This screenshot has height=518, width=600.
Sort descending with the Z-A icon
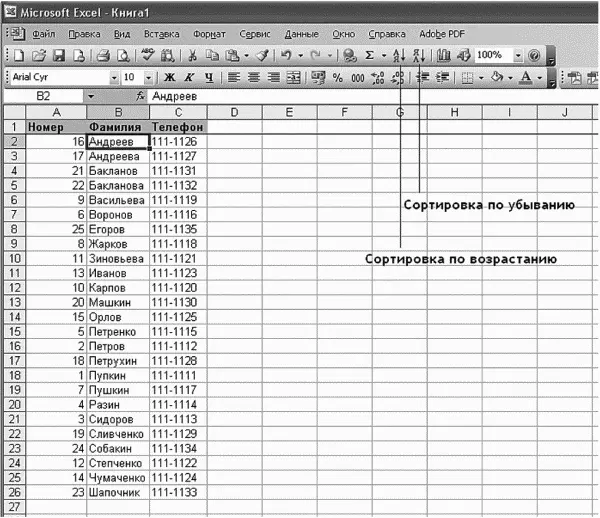419,56
